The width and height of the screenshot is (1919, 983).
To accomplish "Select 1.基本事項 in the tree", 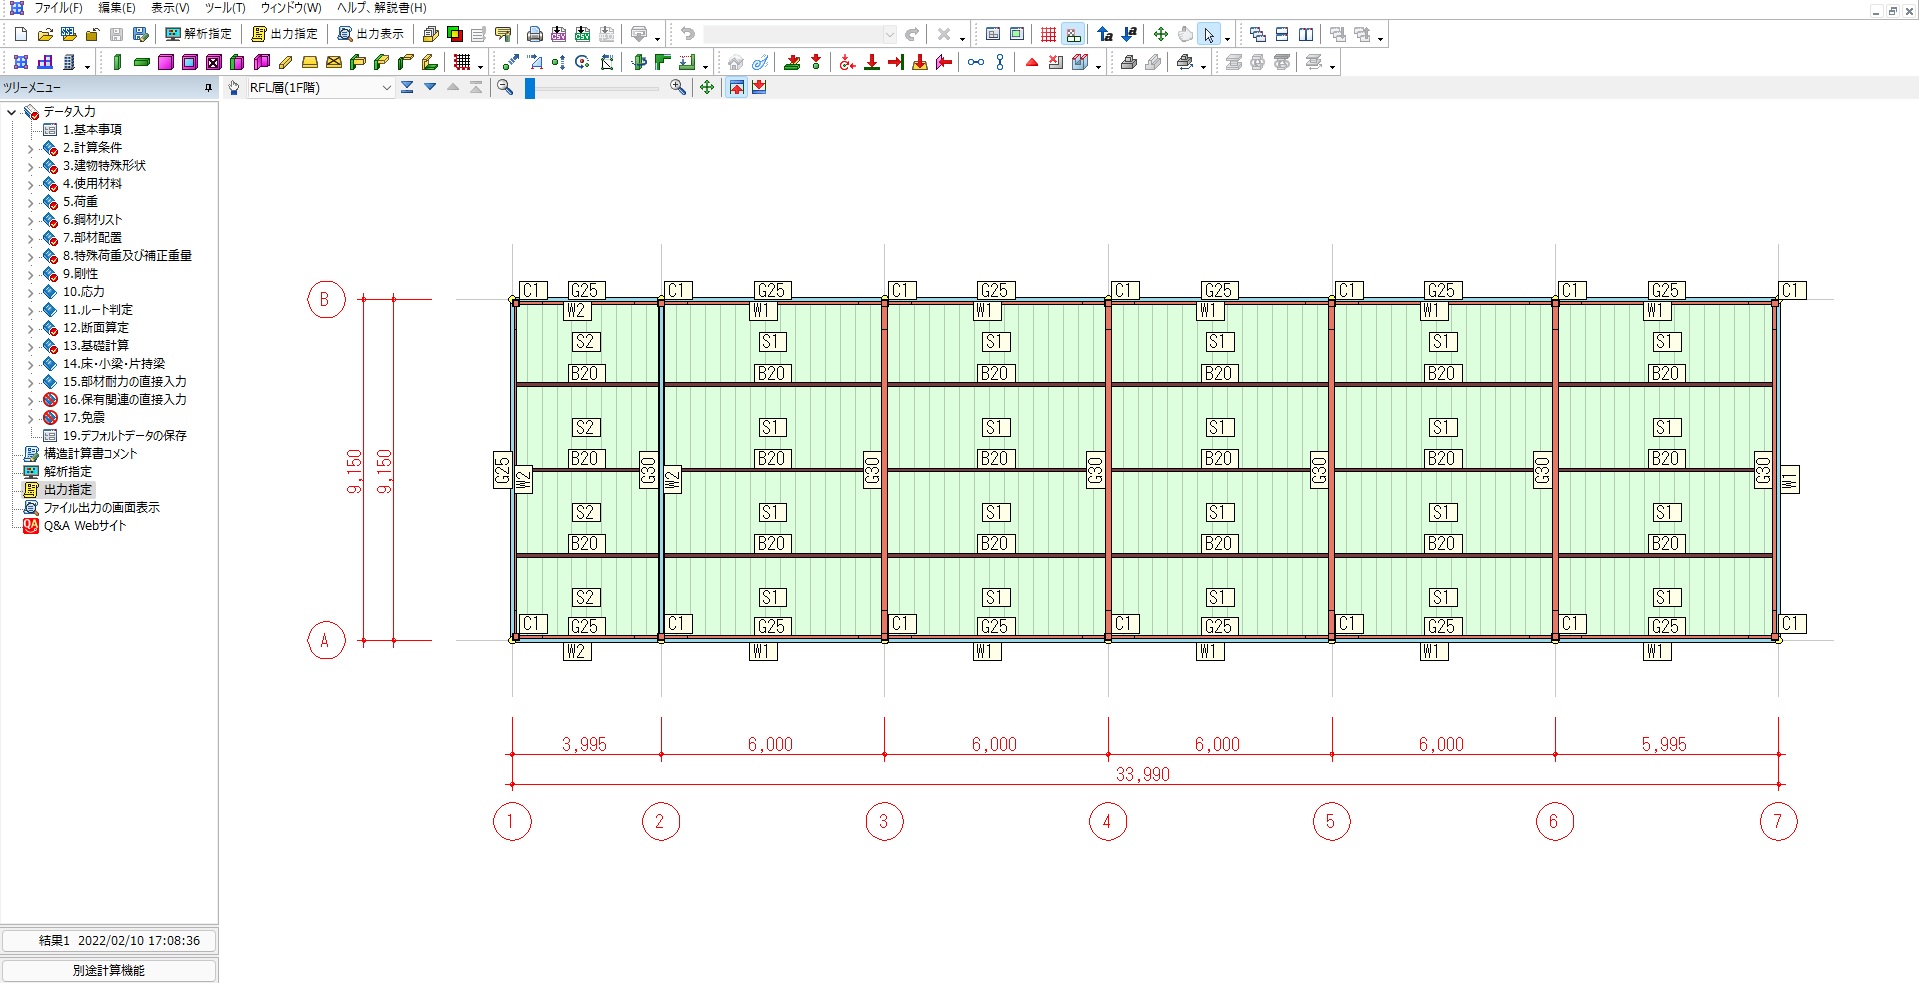I will coord(92,130).
